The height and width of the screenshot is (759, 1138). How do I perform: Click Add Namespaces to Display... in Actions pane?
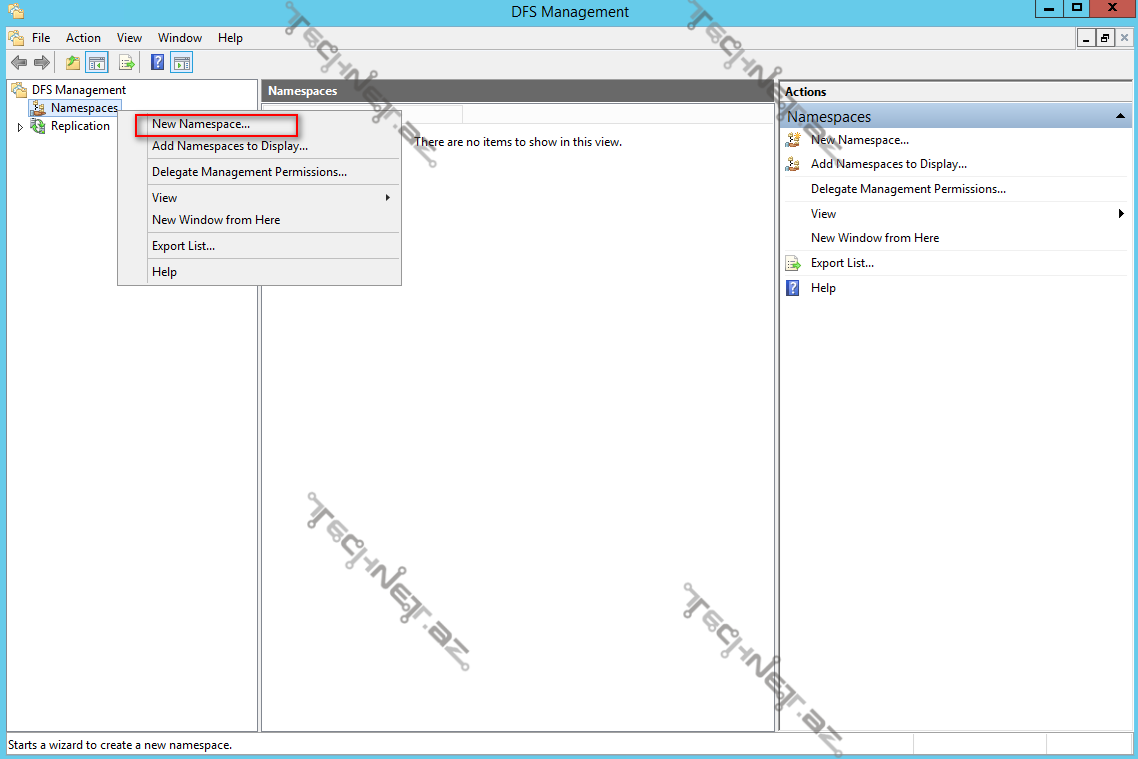pos(888,164)
